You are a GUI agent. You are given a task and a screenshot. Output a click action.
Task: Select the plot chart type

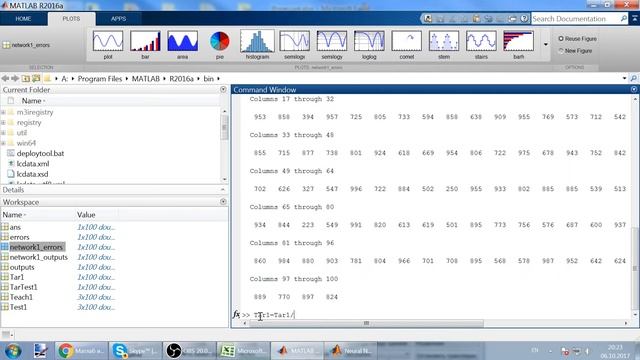point(108,45)
